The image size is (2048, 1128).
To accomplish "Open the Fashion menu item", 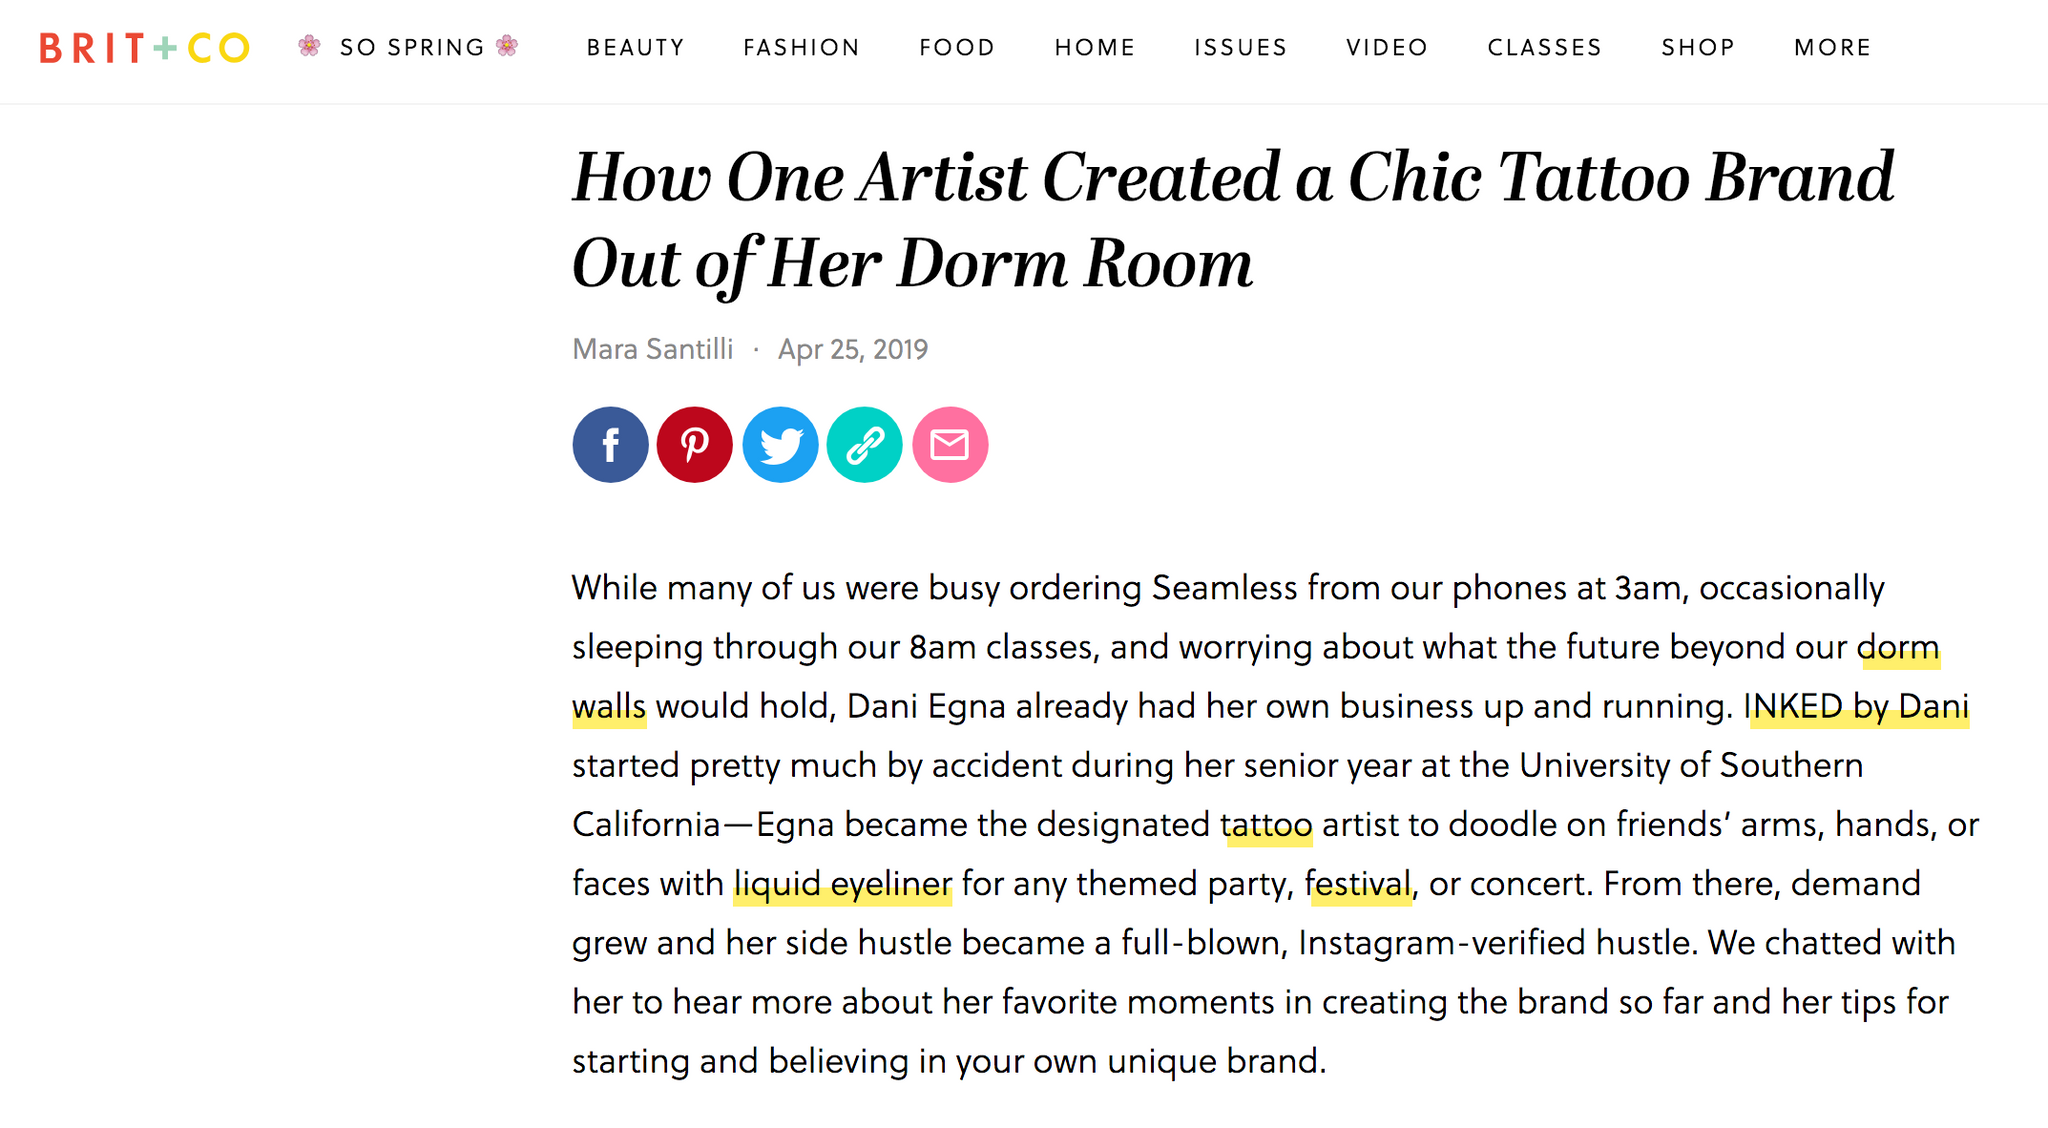I will point(801,48).
